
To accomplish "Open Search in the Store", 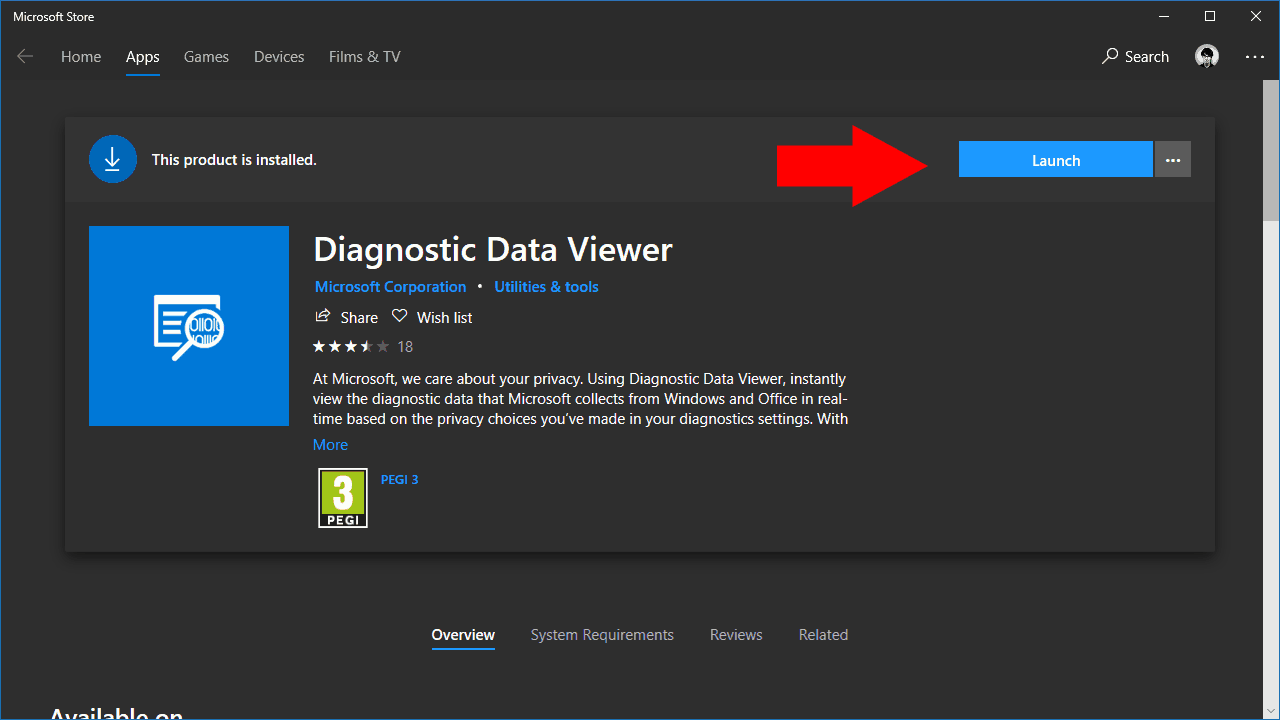I will (1135, 57).
